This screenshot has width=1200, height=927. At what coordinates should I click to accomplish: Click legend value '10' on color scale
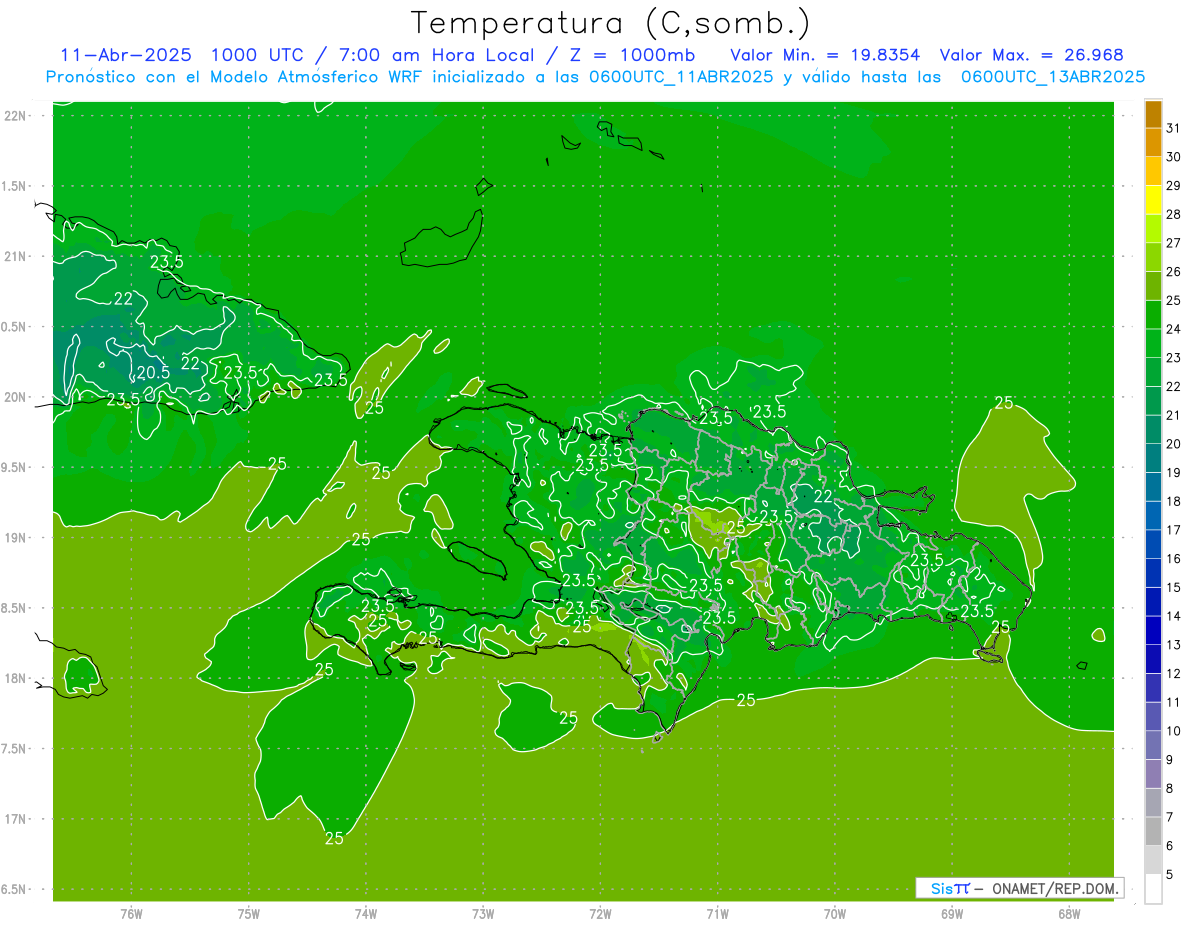[1173, 731]
